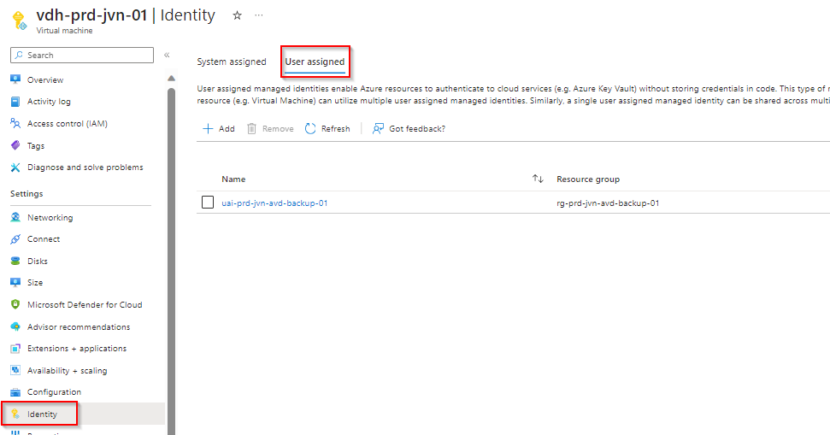
Task: Click the Access control people icon
Action: [x=15, y=123]
